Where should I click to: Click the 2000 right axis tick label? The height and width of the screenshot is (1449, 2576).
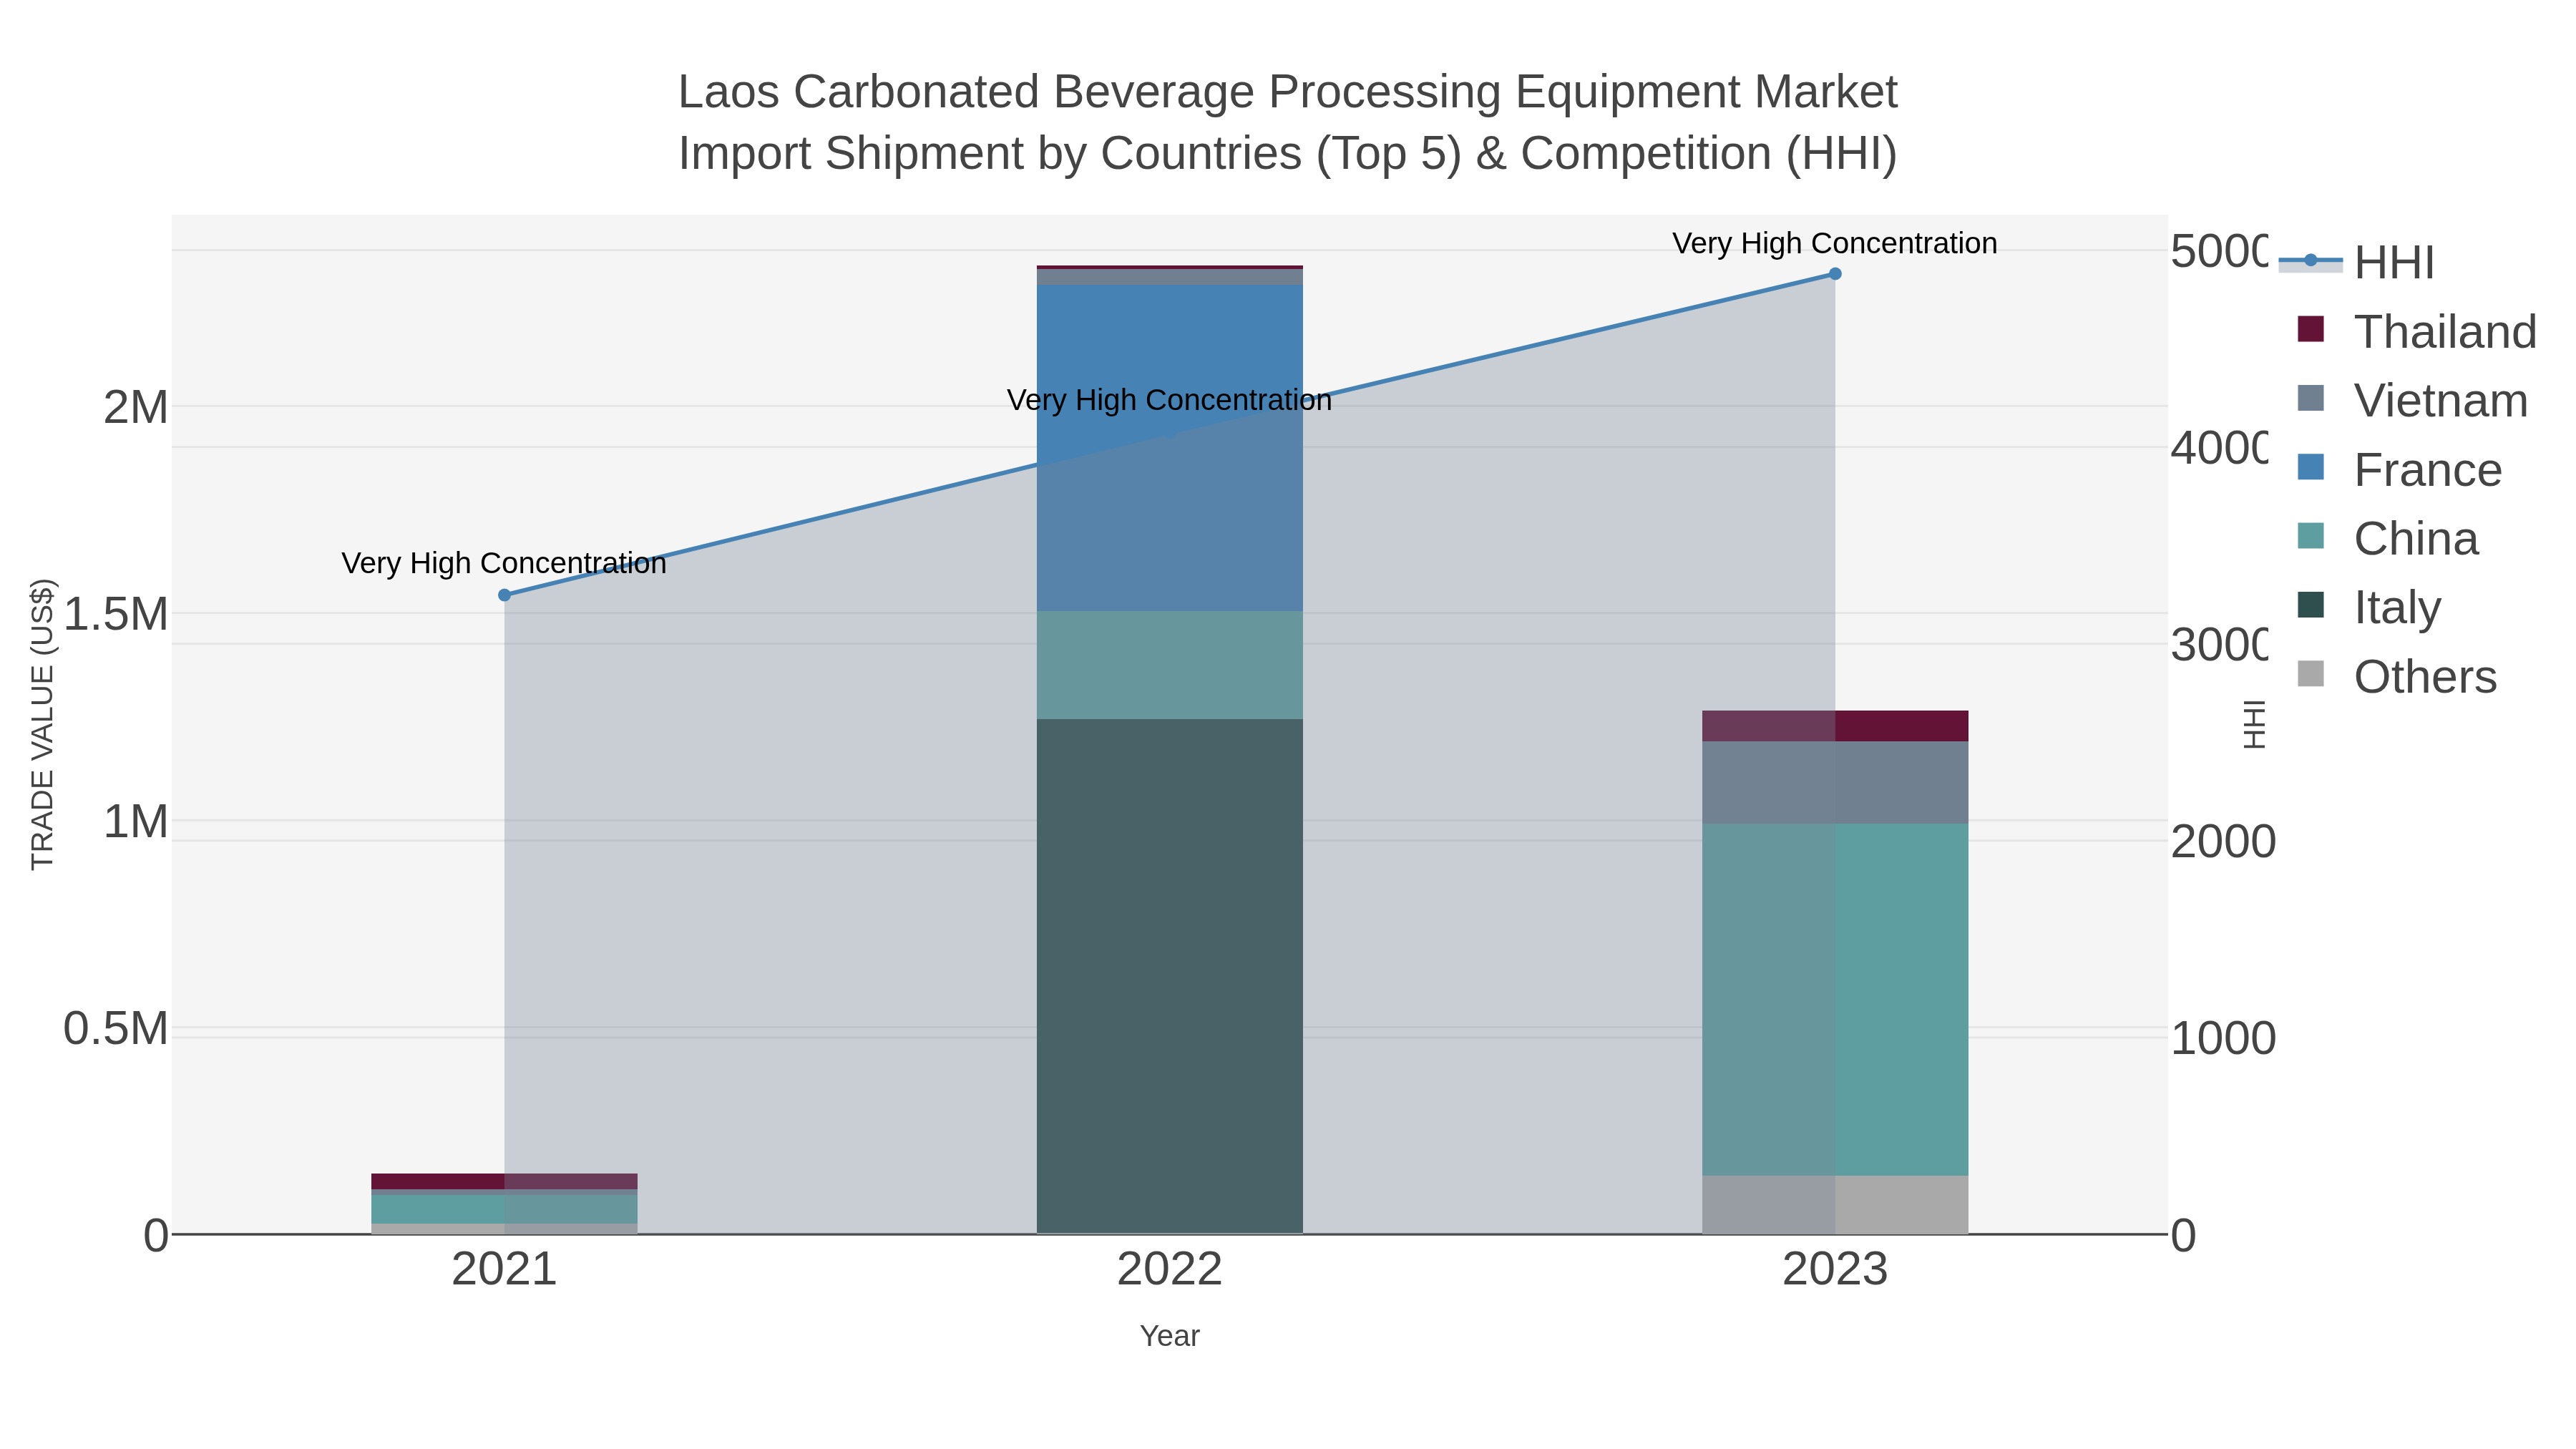pos(2223,841)
